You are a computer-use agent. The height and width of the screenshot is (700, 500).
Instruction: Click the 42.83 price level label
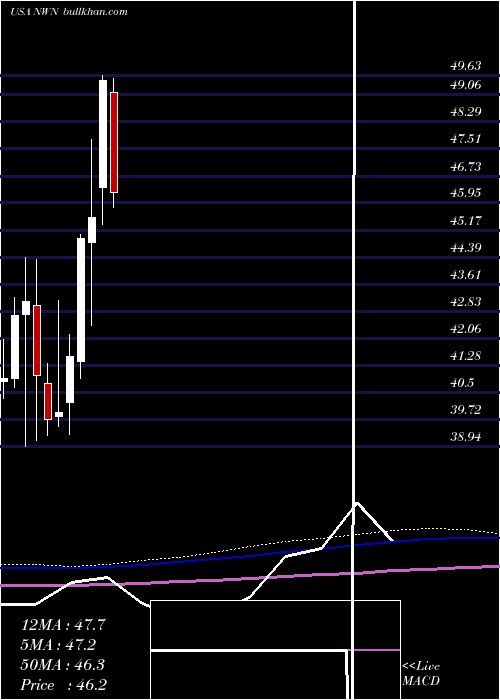(466, 302)
